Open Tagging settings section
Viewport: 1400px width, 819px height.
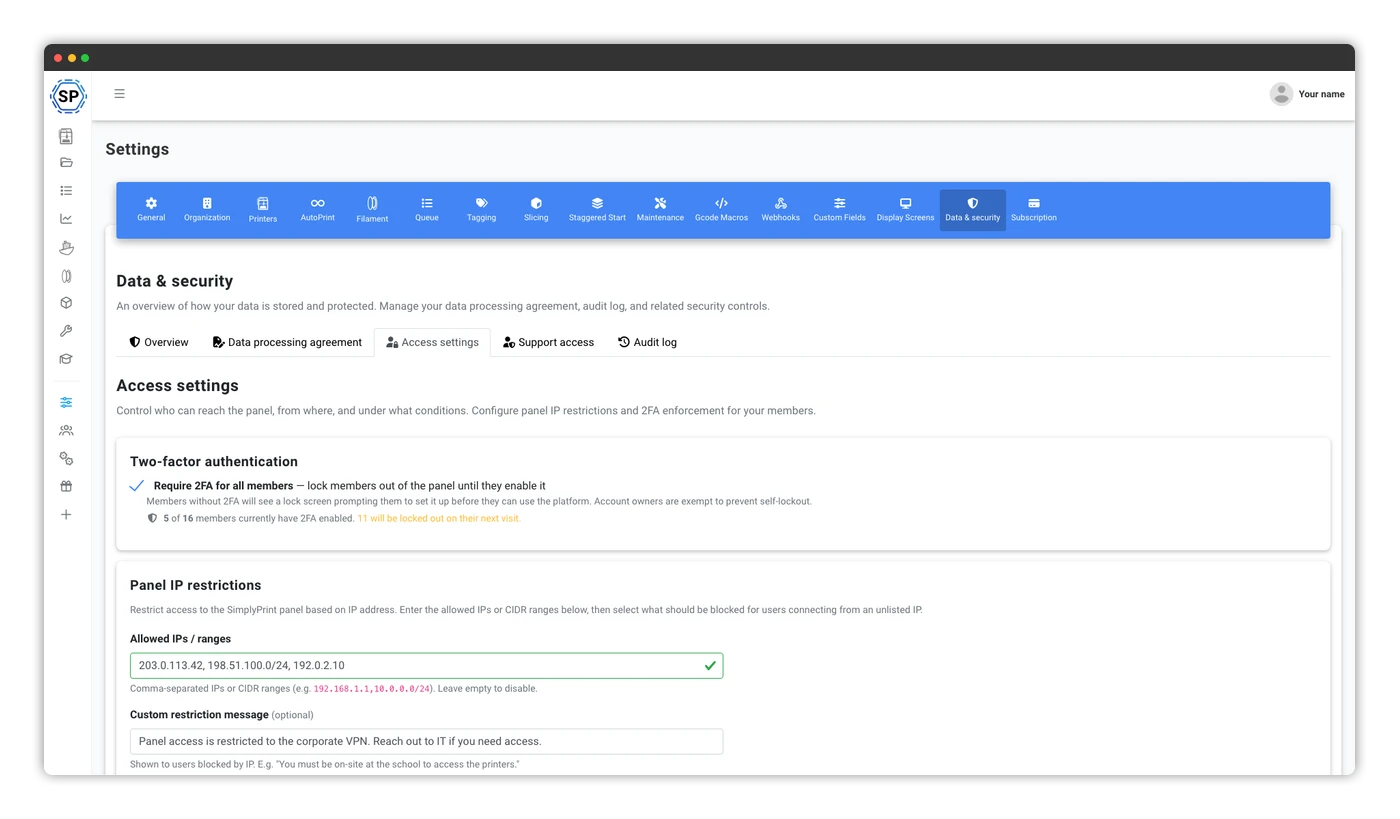481,210
